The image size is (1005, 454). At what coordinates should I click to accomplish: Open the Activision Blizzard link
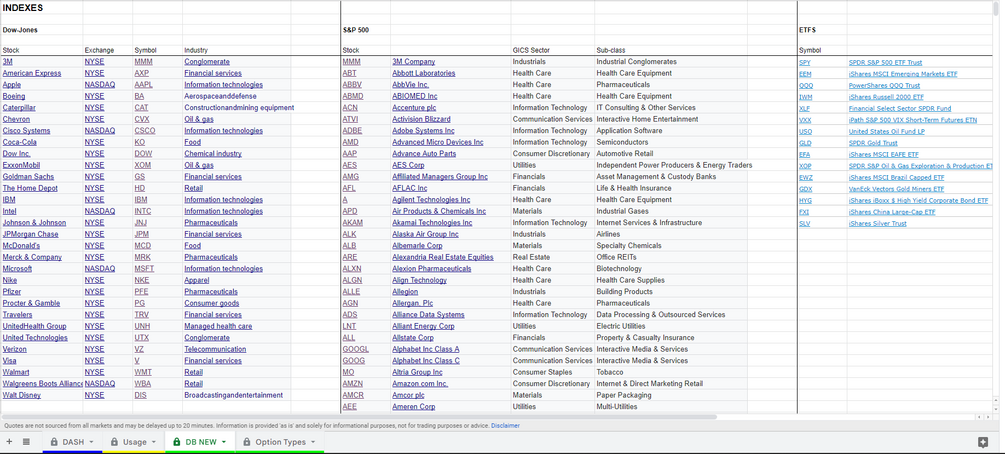click(421, 119)
